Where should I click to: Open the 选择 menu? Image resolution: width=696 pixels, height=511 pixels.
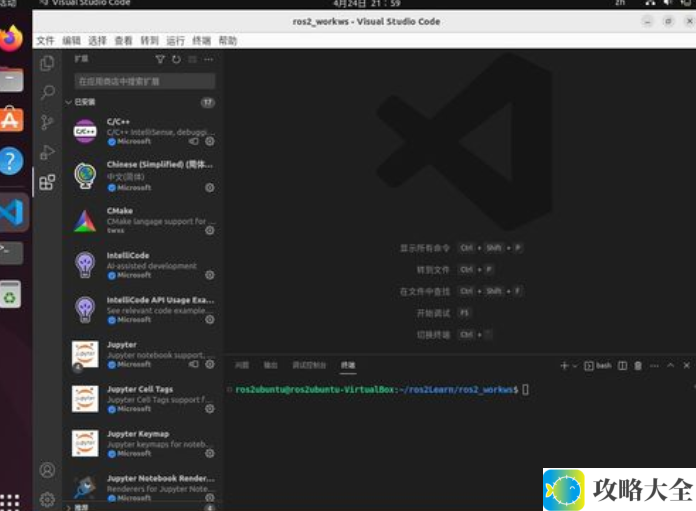pos(97,41)
